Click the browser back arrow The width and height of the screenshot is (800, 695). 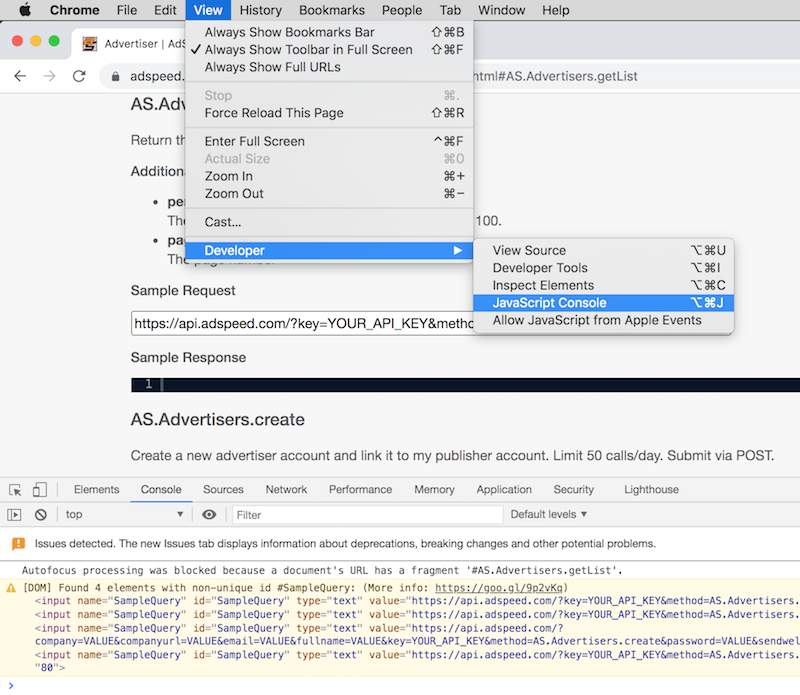(x=20, y=76)
